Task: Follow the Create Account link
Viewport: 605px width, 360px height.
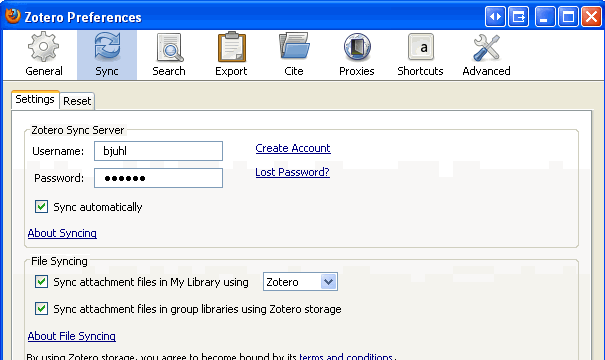Action: (x=293, y=148)
